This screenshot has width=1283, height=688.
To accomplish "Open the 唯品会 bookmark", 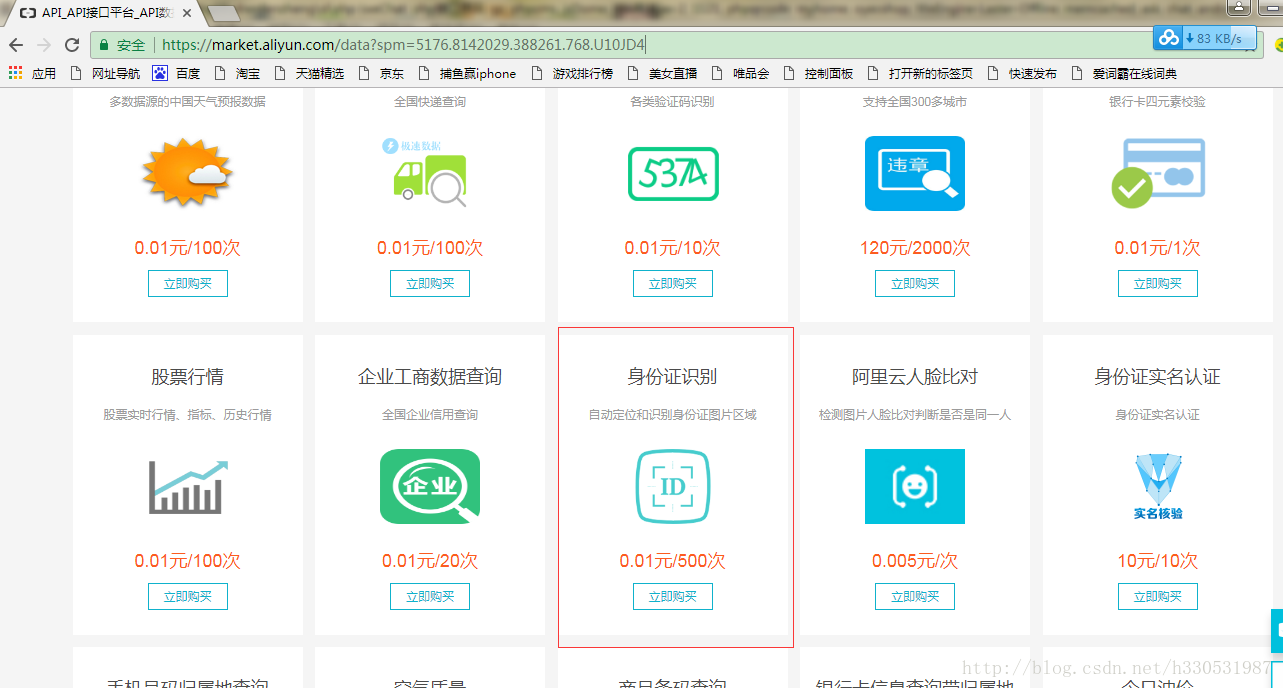I will [x=742, y=73].
